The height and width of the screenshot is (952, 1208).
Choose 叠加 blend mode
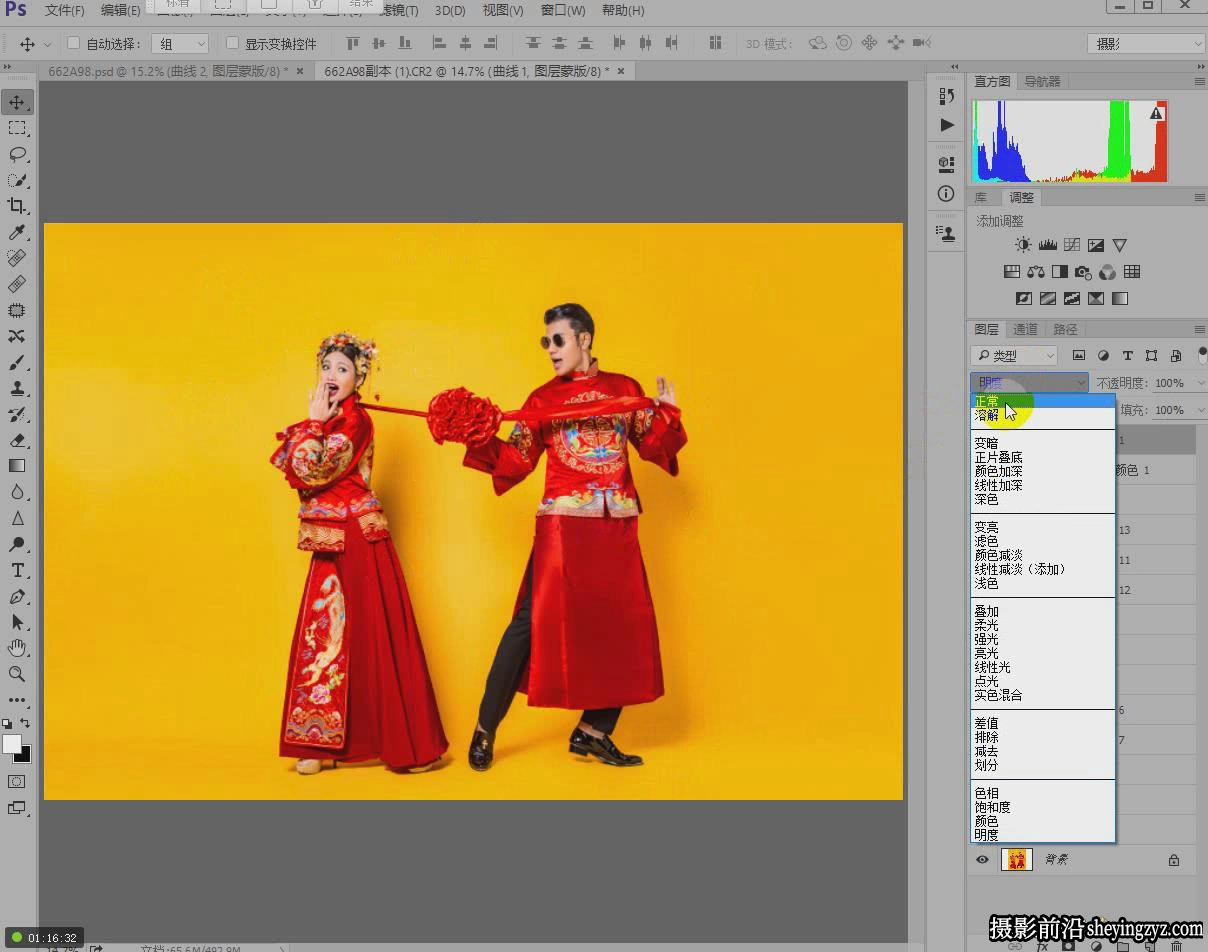click(x=986, y=612)
